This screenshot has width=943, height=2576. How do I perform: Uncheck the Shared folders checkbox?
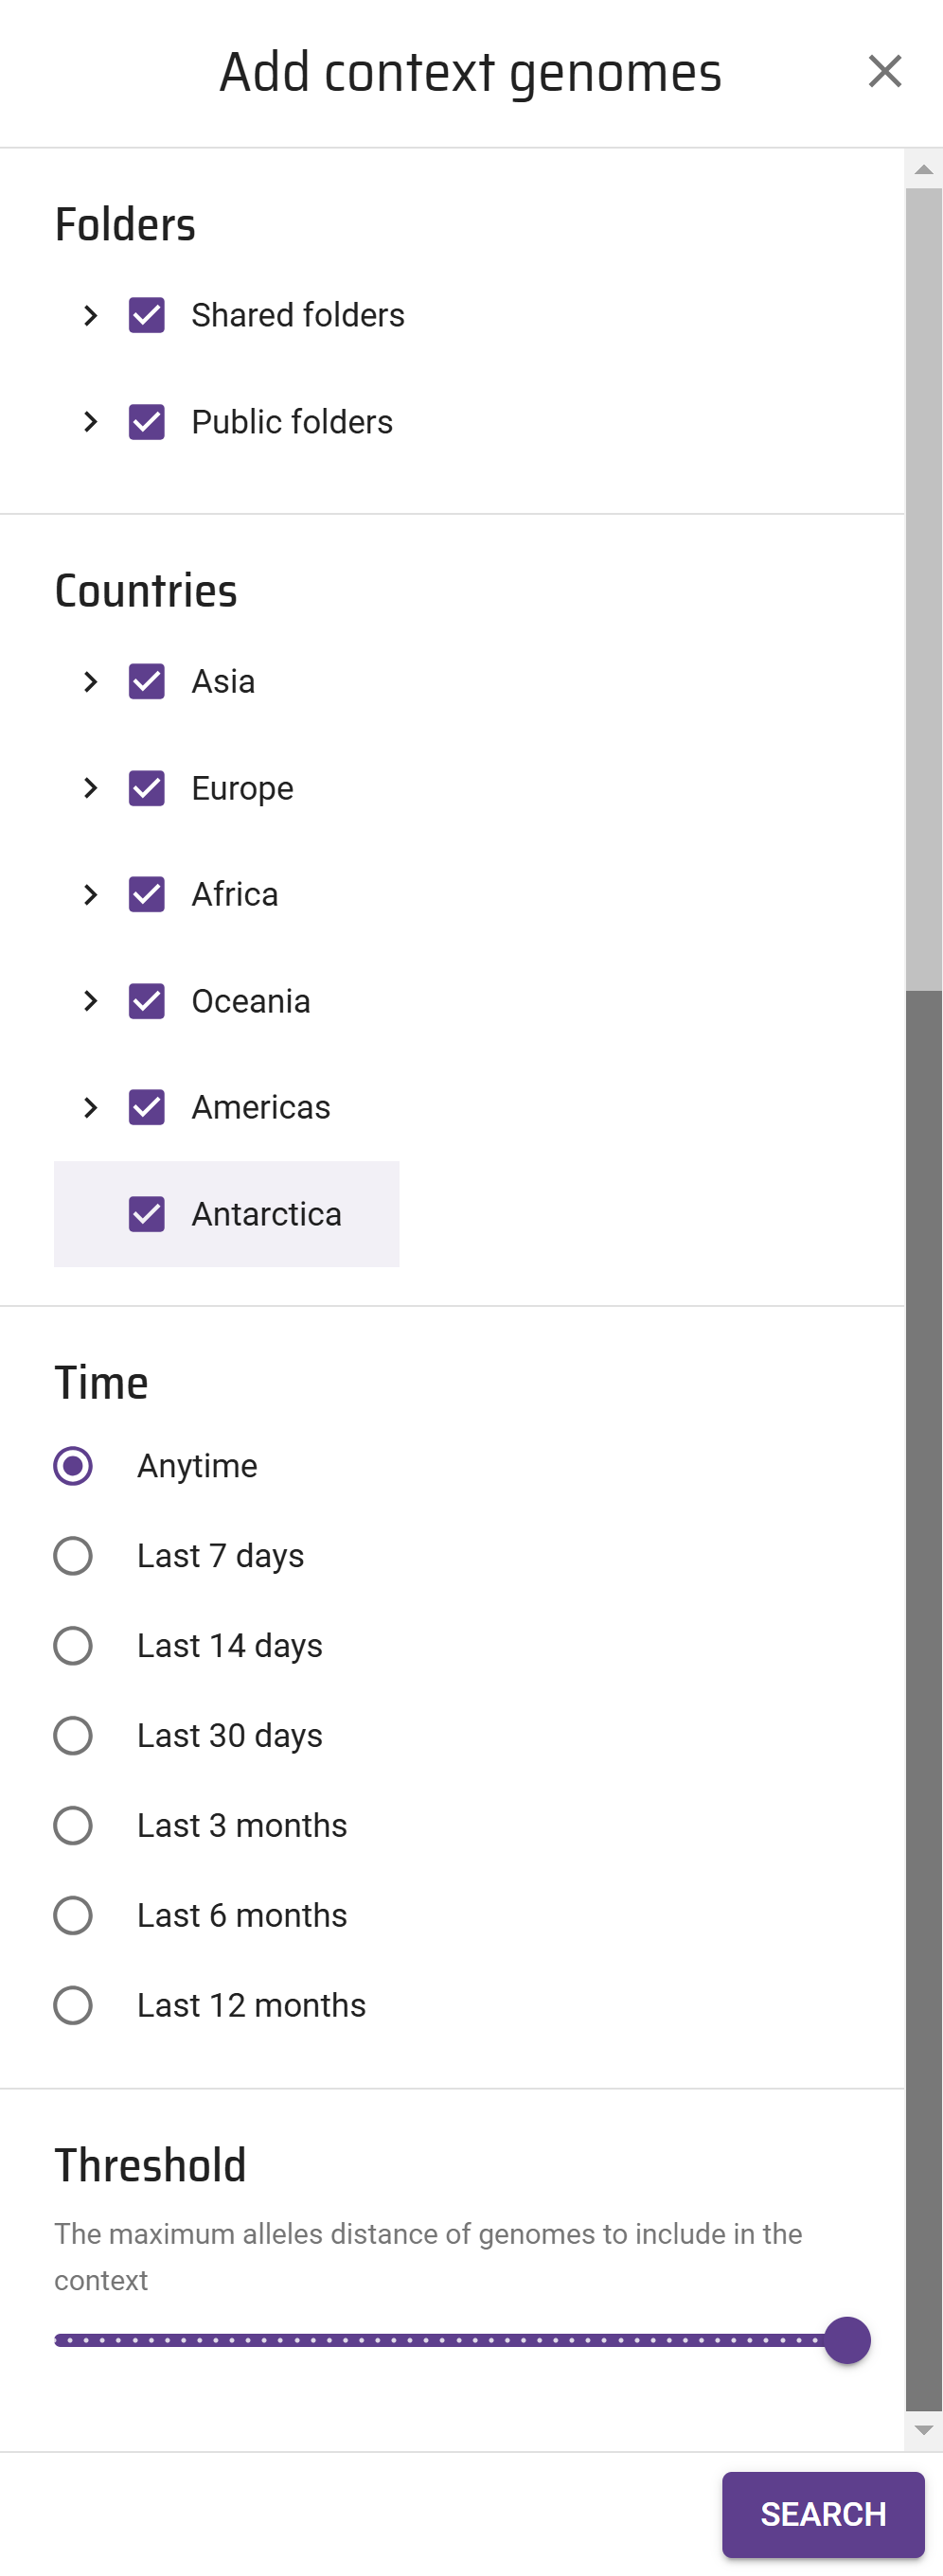(147, 316)
